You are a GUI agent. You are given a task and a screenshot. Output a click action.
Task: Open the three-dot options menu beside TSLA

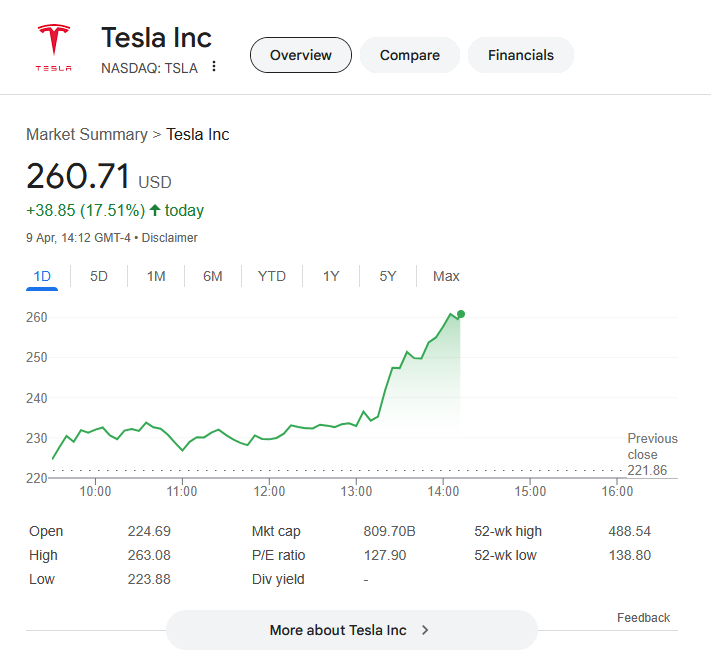click(214, 67)
